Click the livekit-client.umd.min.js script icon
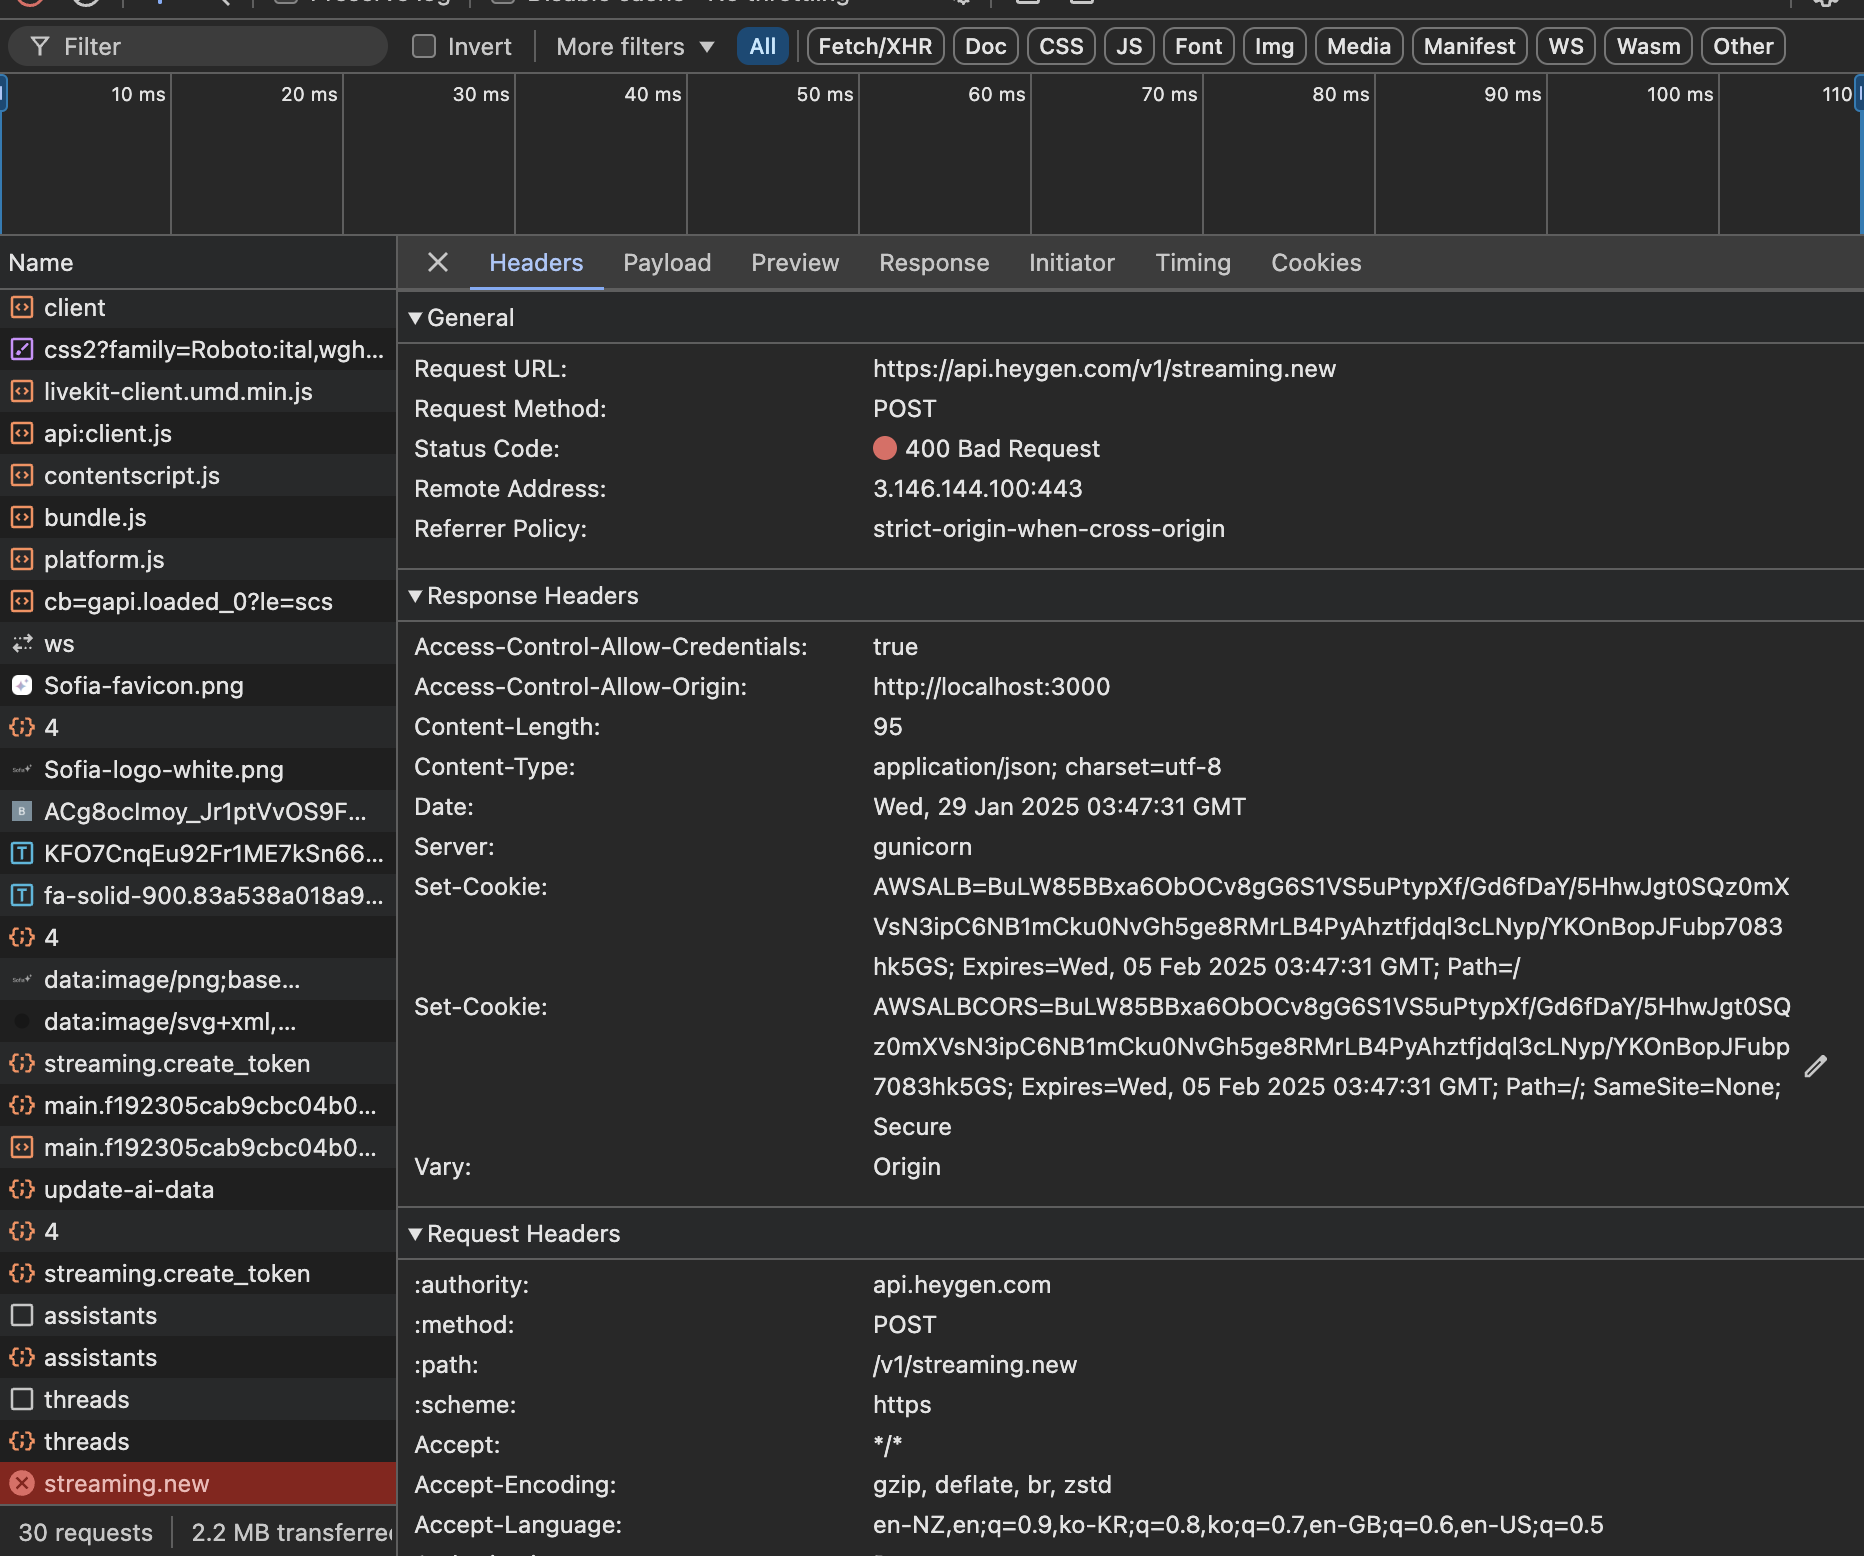1864x1556 pixels. (22, 392)
